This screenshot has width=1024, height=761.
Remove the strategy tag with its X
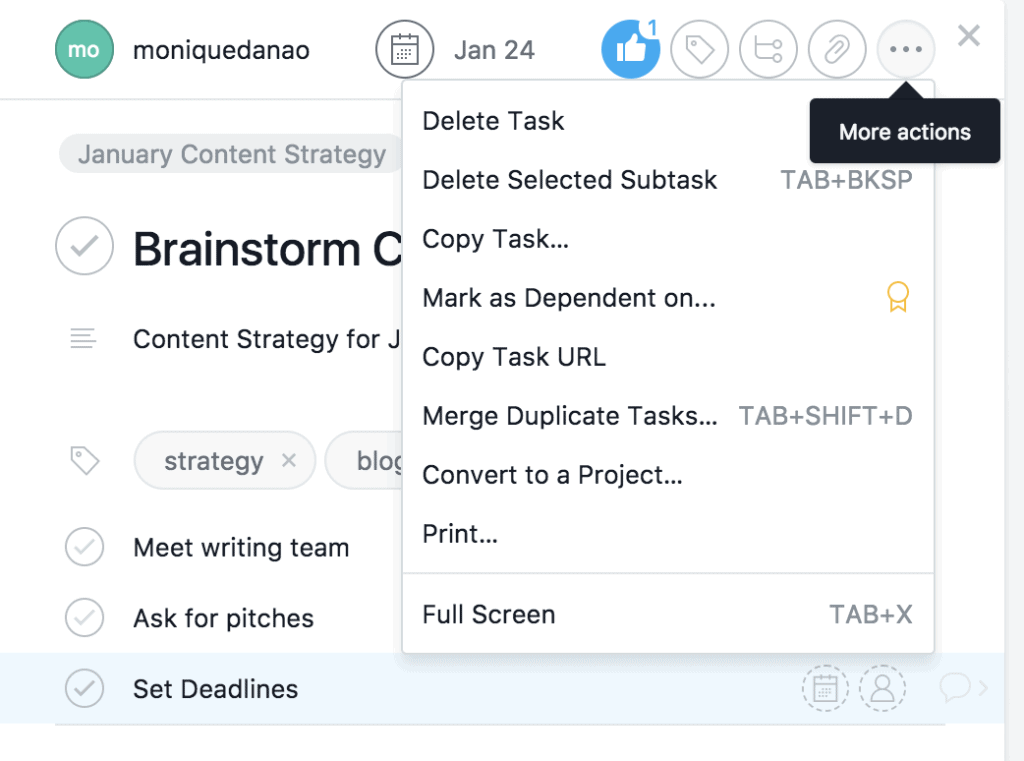tap(288, 460)
